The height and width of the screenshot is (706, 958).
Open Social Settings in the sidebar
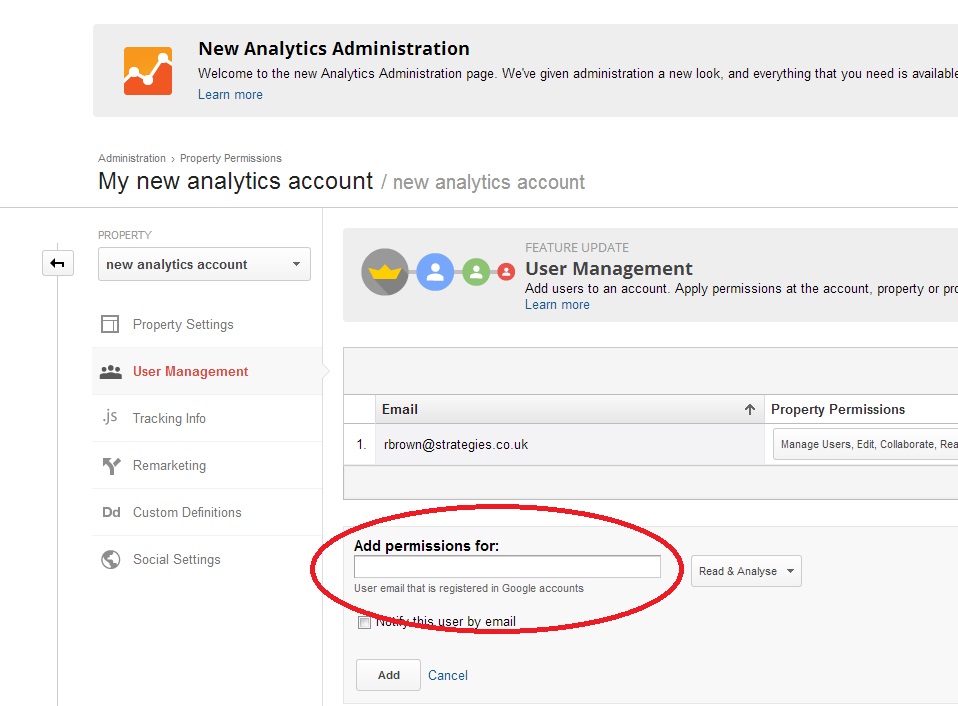207,559
